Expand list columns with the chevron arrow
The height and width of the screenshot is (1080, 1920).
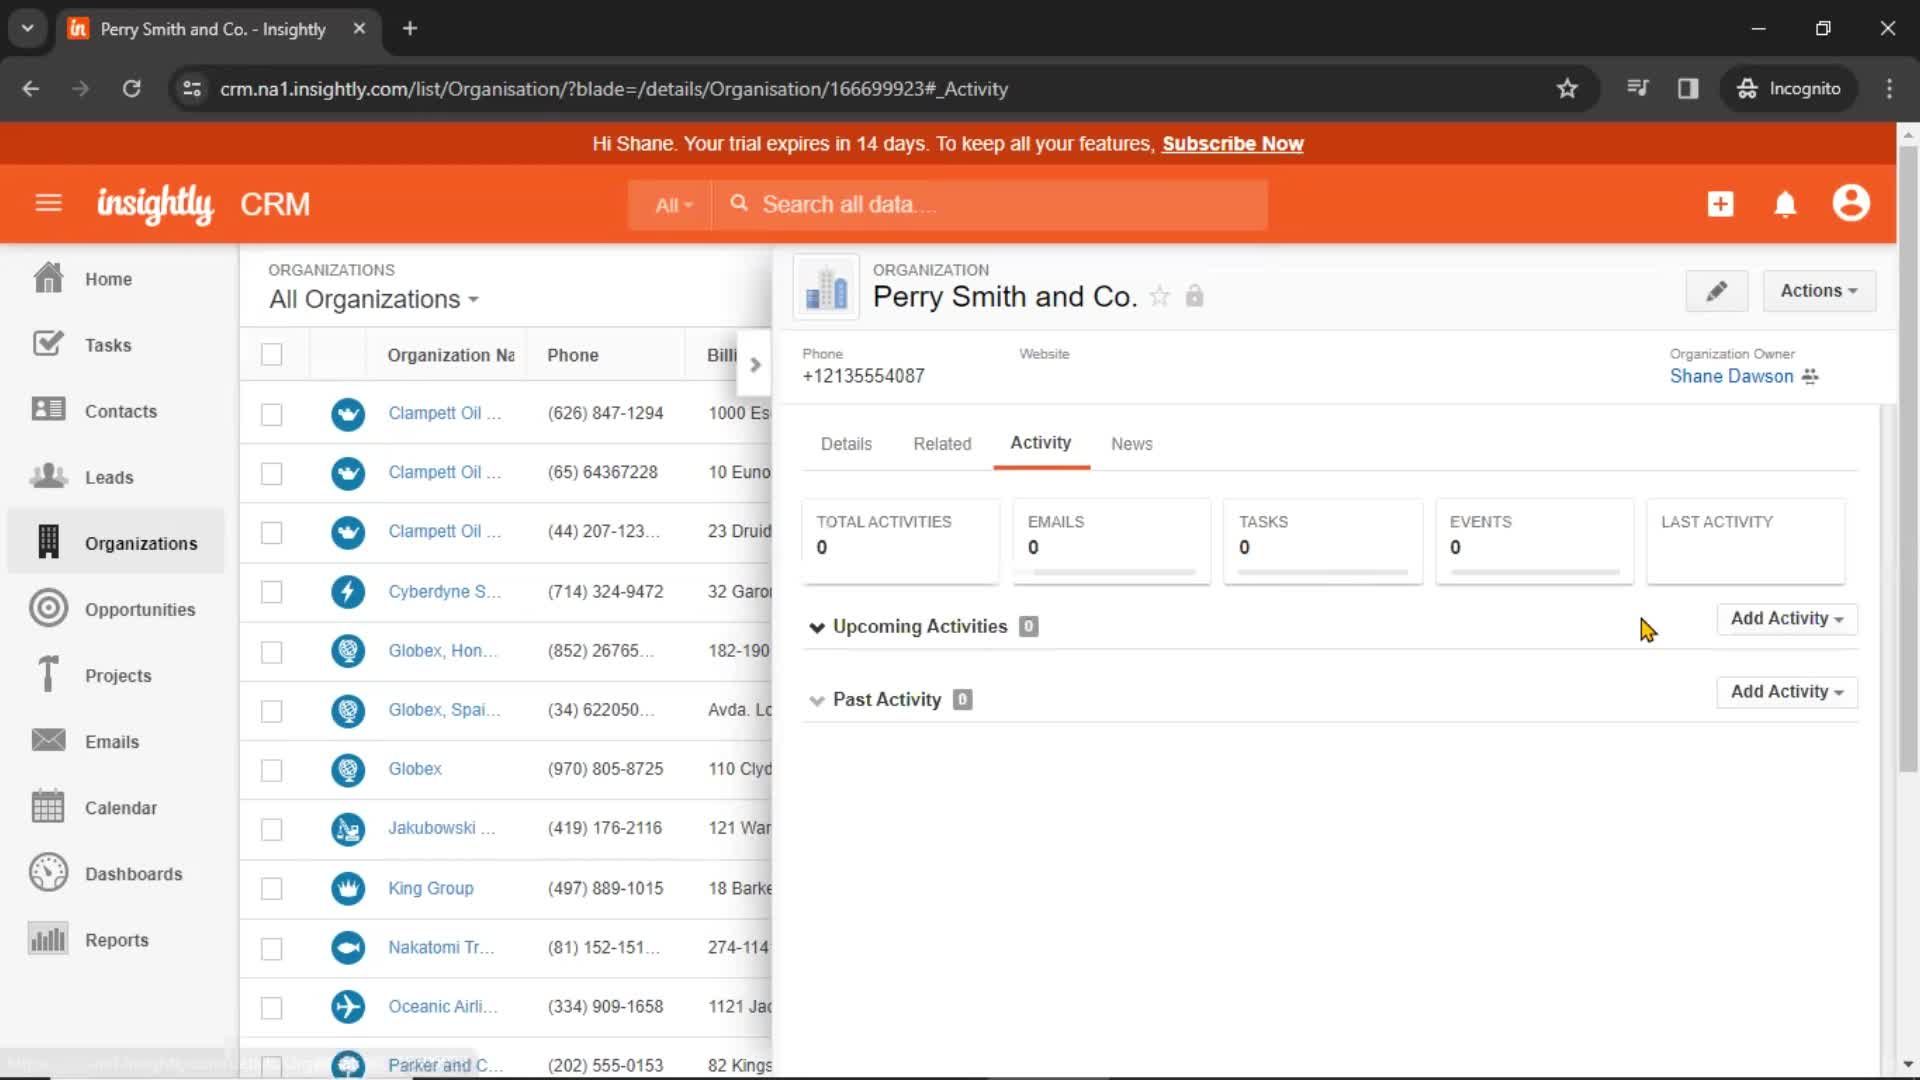(x=755, y=365)
